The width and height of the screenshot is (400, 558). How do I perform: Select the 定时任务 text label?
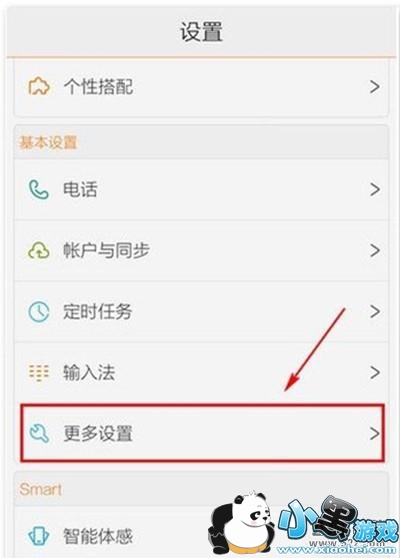98,312
